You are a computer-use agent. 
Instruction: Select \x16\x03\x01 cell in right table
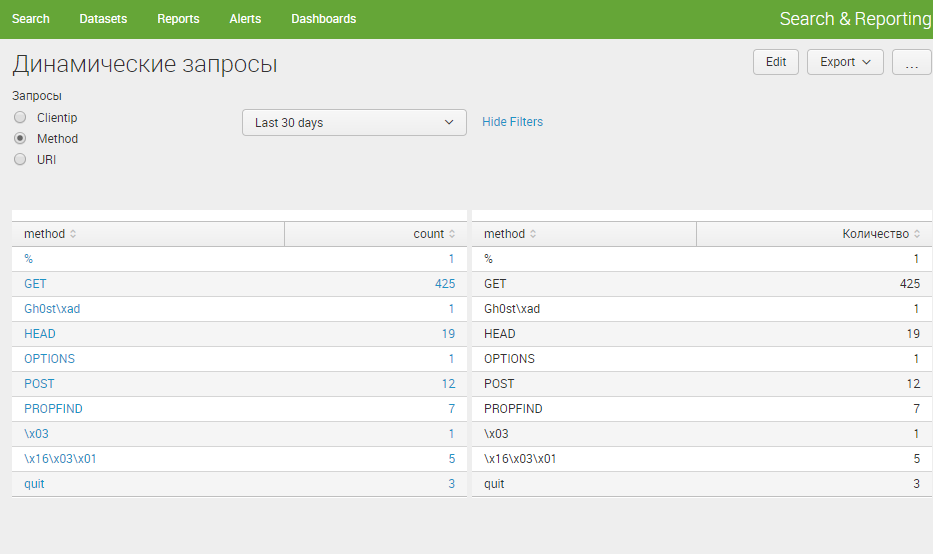[520, 459]
